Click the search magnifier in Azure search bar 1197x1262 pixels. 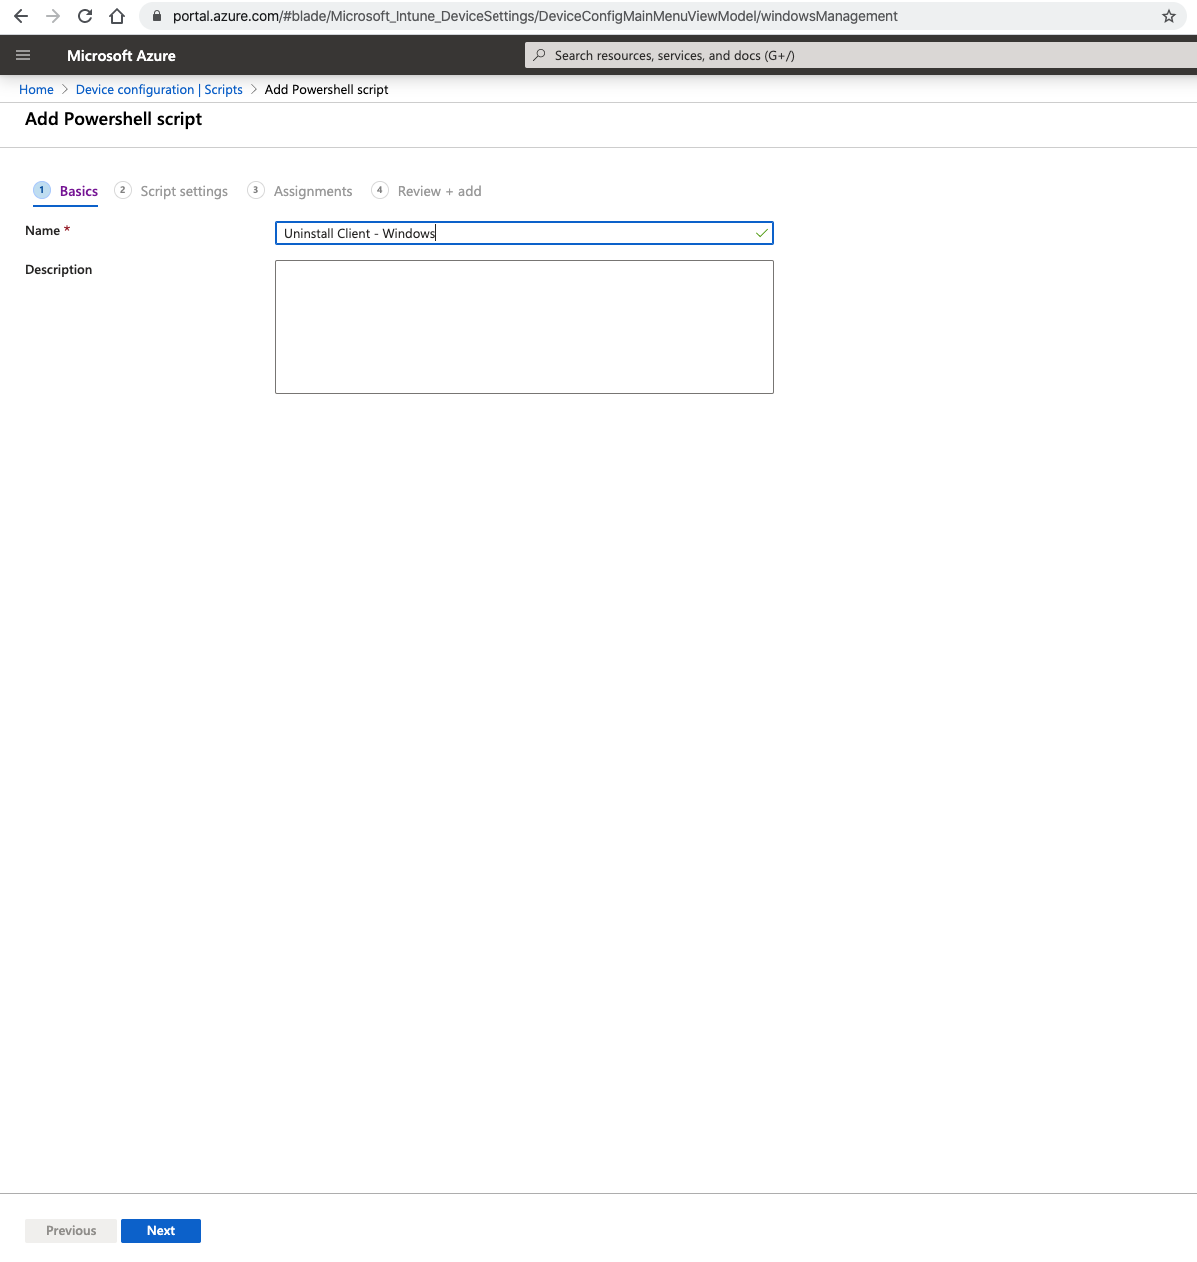(539, 55)
